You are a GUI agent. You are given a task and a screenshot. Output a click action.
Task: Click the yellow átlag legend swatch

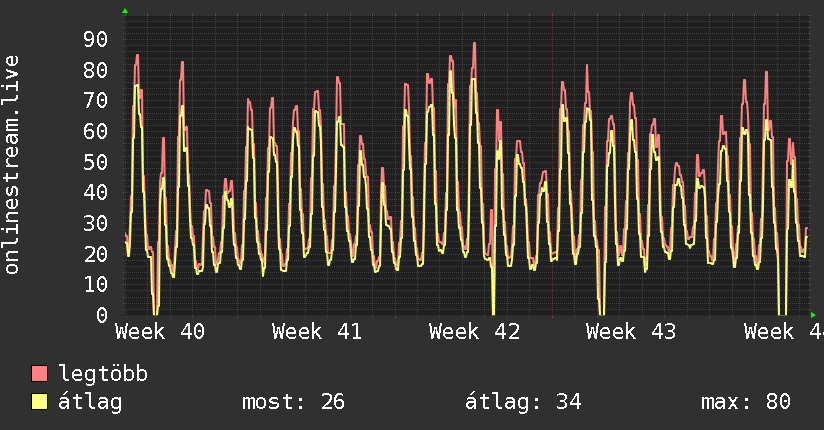click(39, 402)
